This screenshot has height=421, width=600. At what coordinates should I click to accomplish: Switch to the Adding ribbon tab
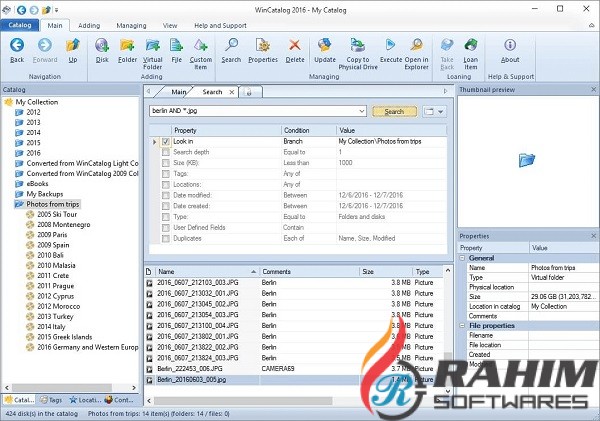[x=89, y=26]
